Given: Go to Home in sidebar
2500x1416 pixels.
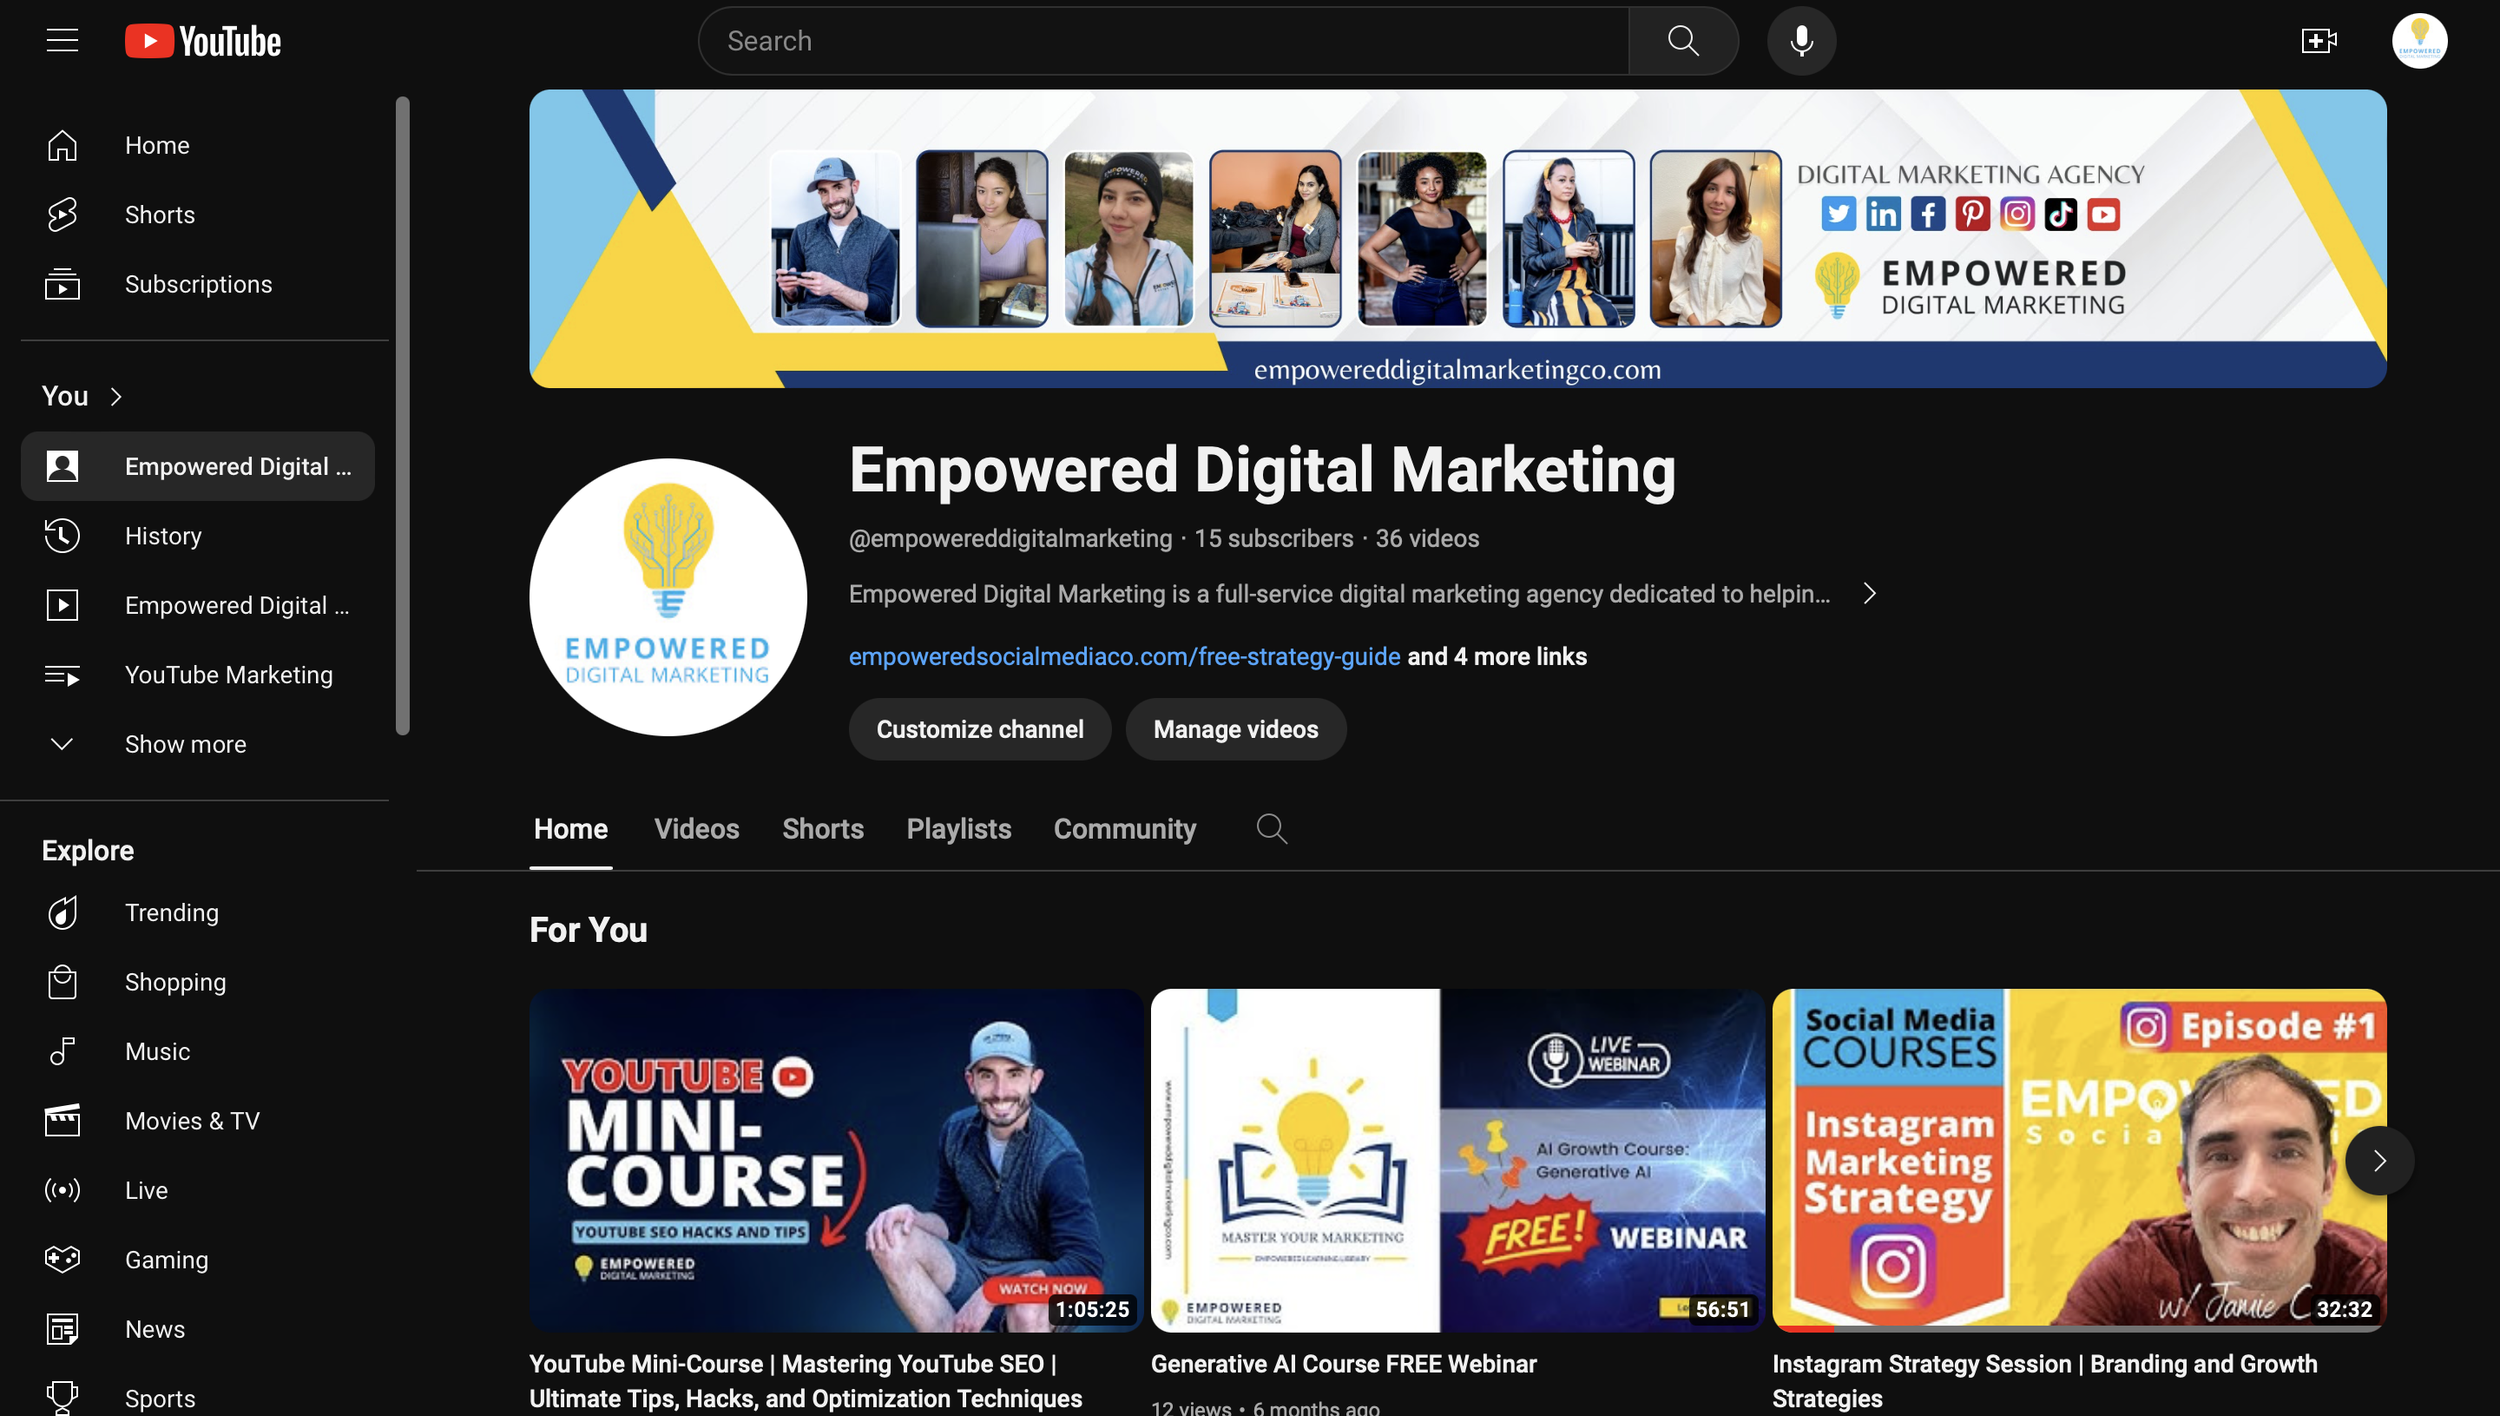Looking at the screenshot, I should pyautogui.click(x=198, y=145).
